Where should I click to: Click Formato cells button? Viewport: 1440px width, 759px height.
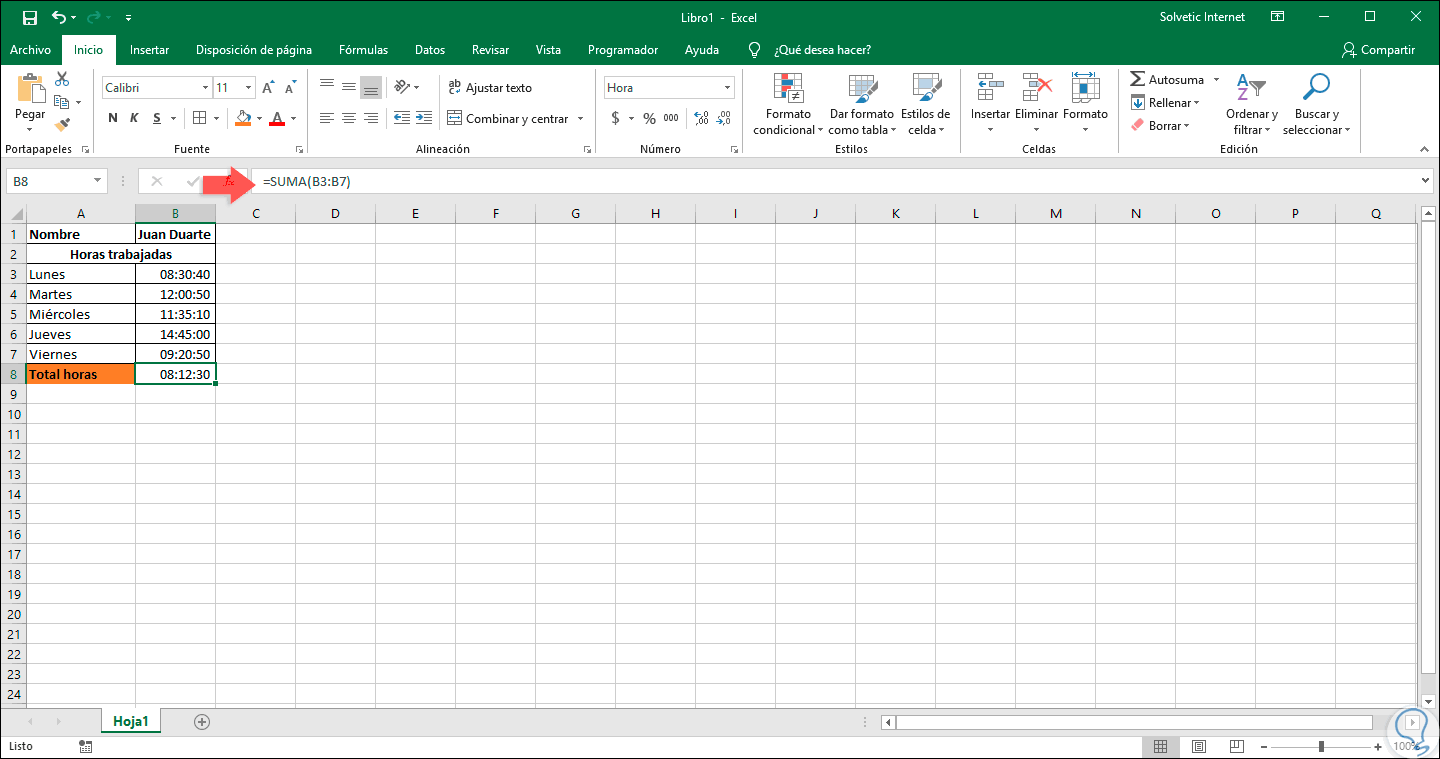click(1085, 104)
